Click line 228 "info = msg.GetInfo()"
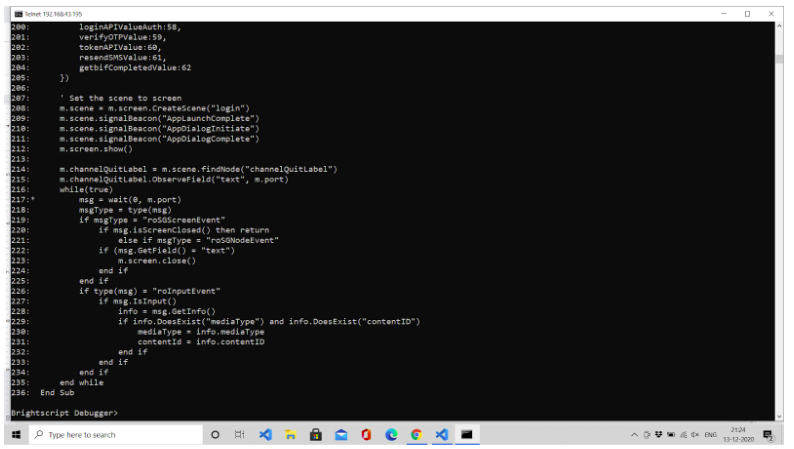Viewport: 794px width, 449px height. [167, 311]
